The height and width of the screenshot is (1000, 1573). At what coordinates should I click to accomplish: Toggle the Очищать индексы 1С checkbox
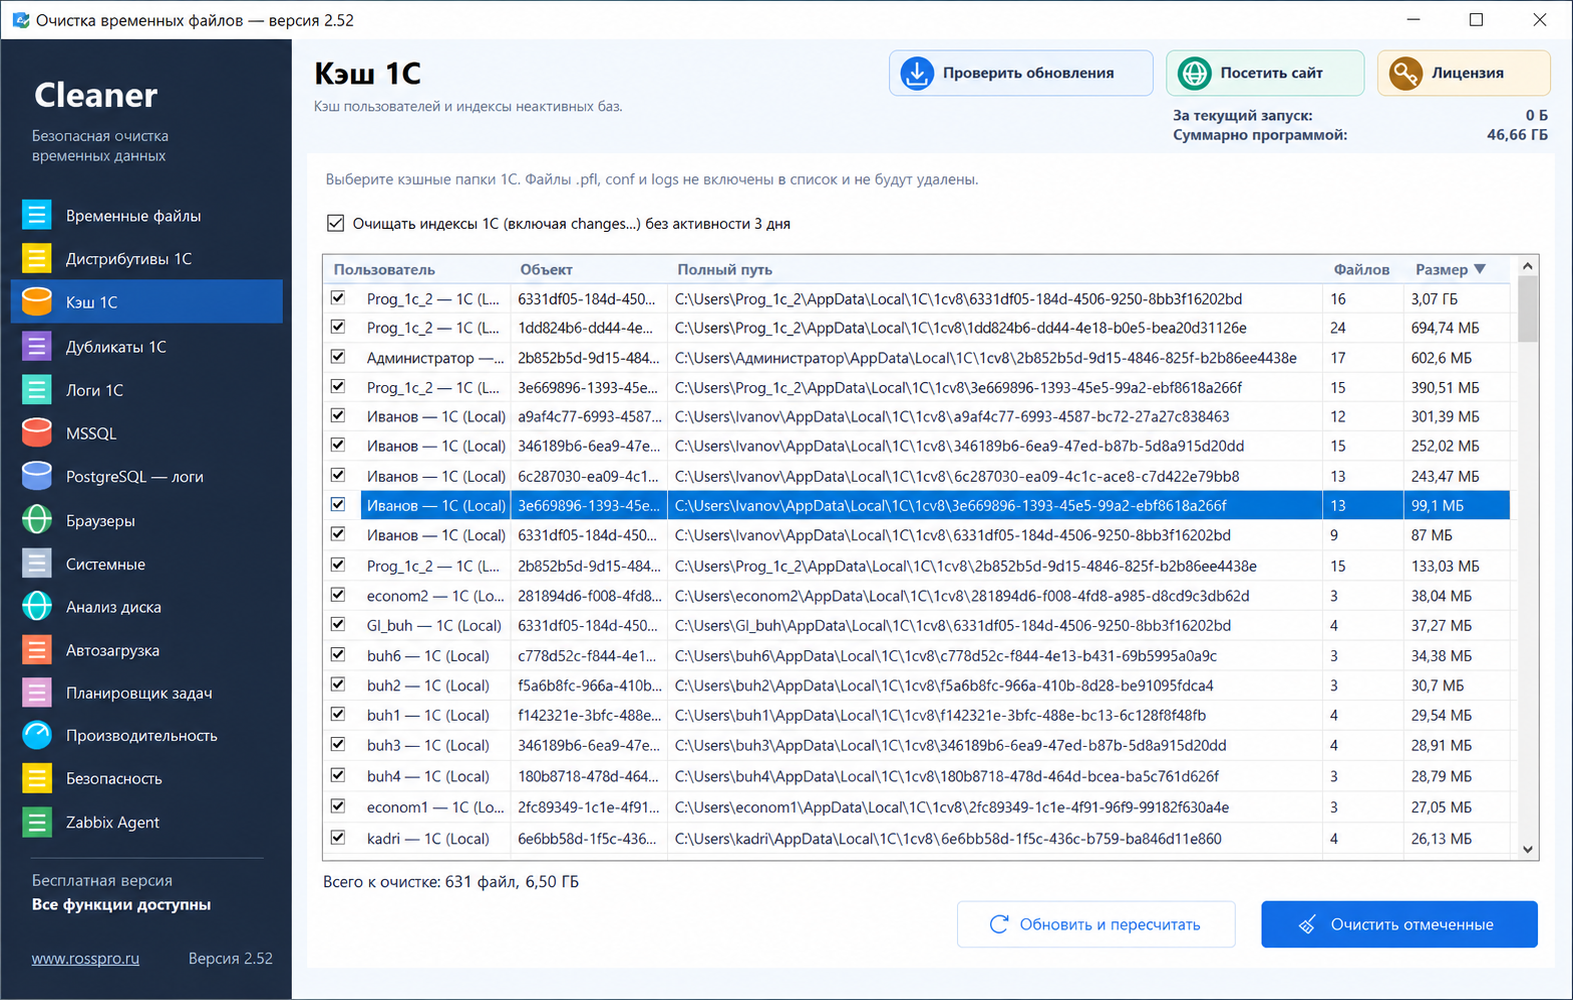pyautogui.click(x=335, y=223)
